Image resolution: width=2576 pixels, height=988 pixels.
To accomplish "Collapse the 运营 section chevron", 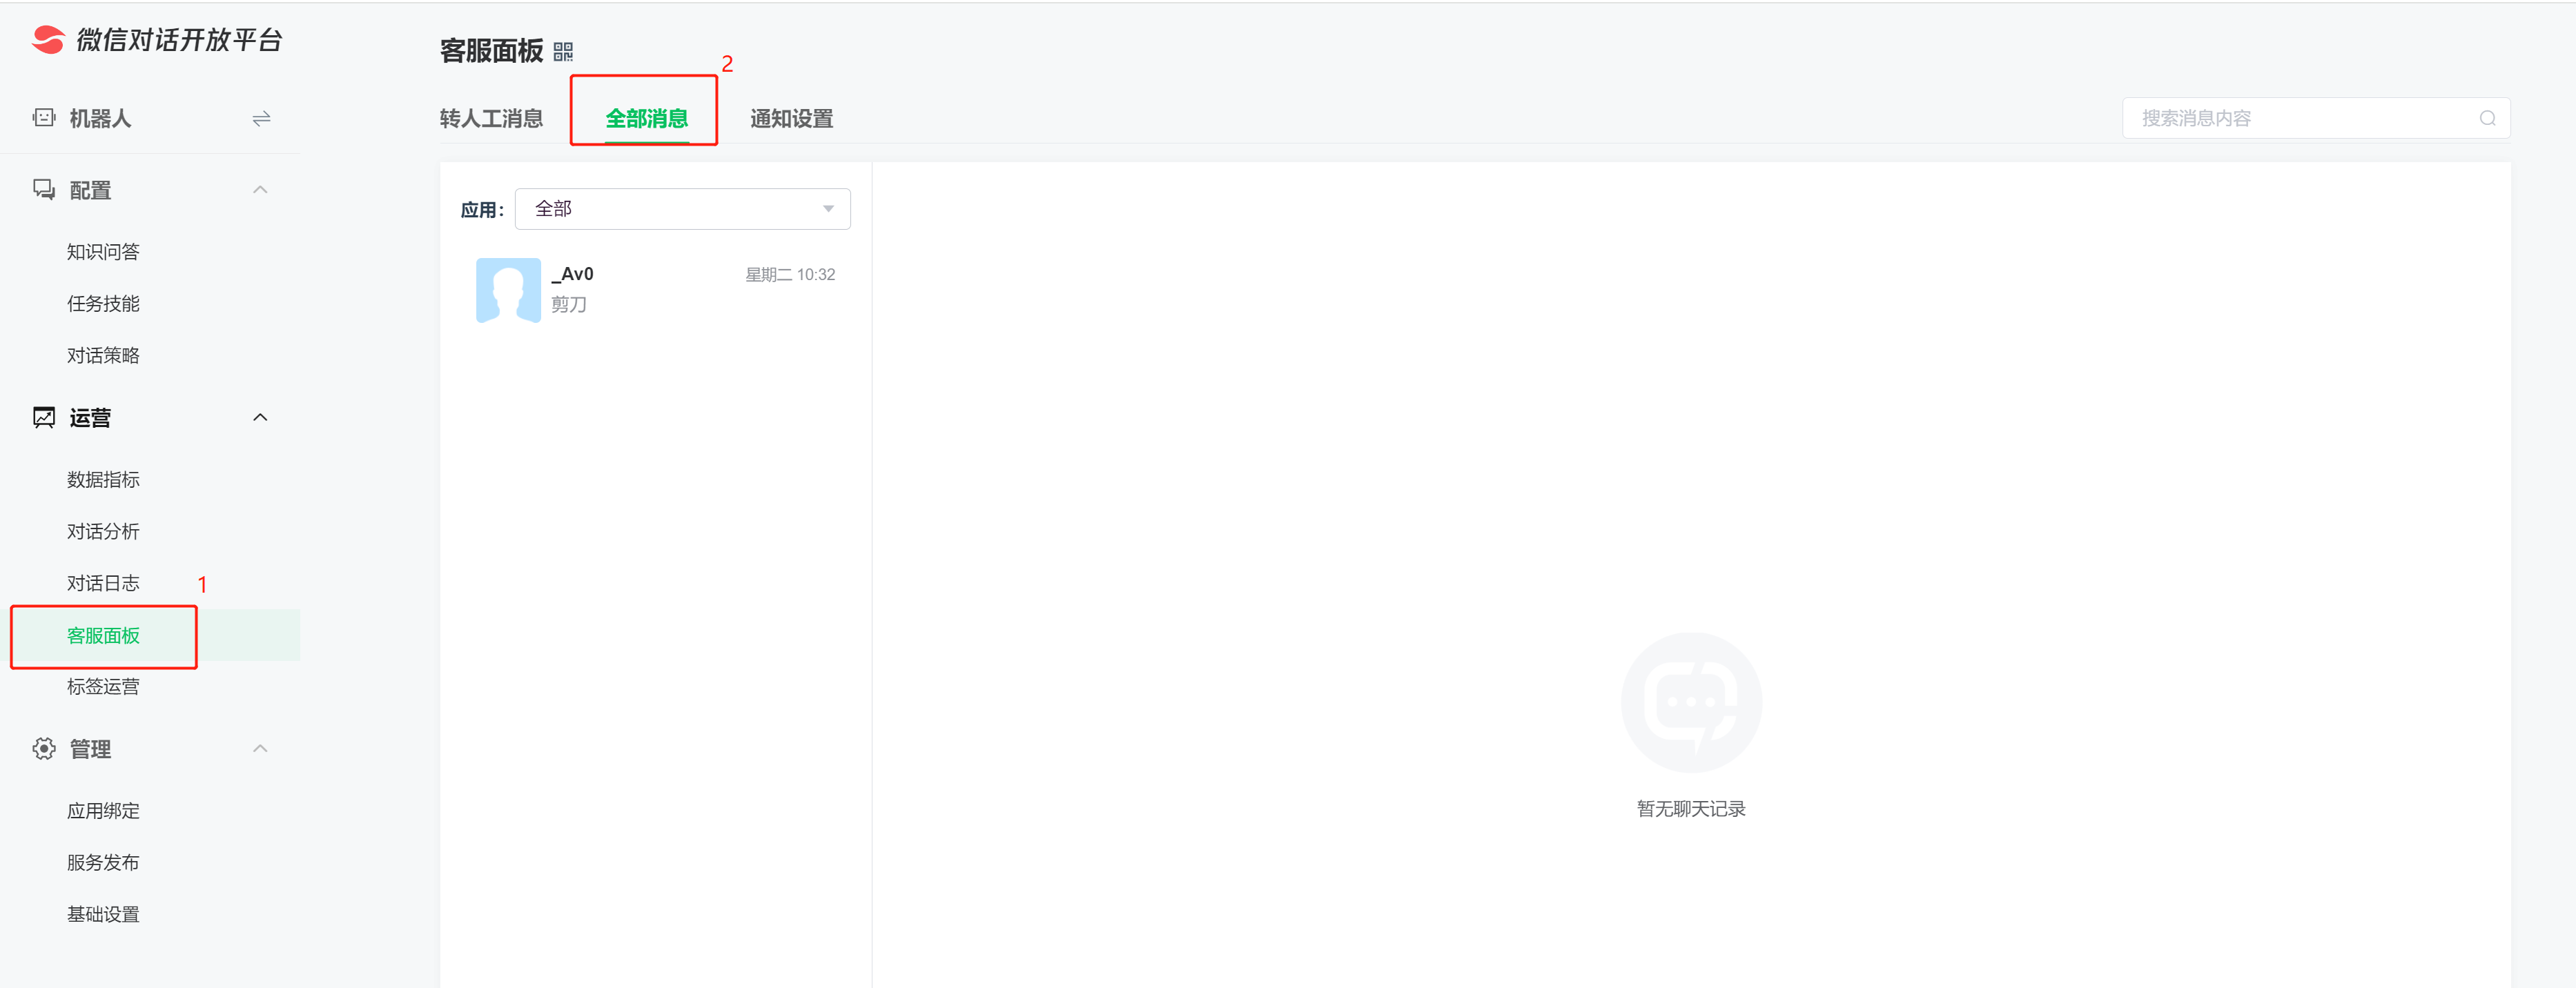I will pyautogui.click(x=260, y=418).
